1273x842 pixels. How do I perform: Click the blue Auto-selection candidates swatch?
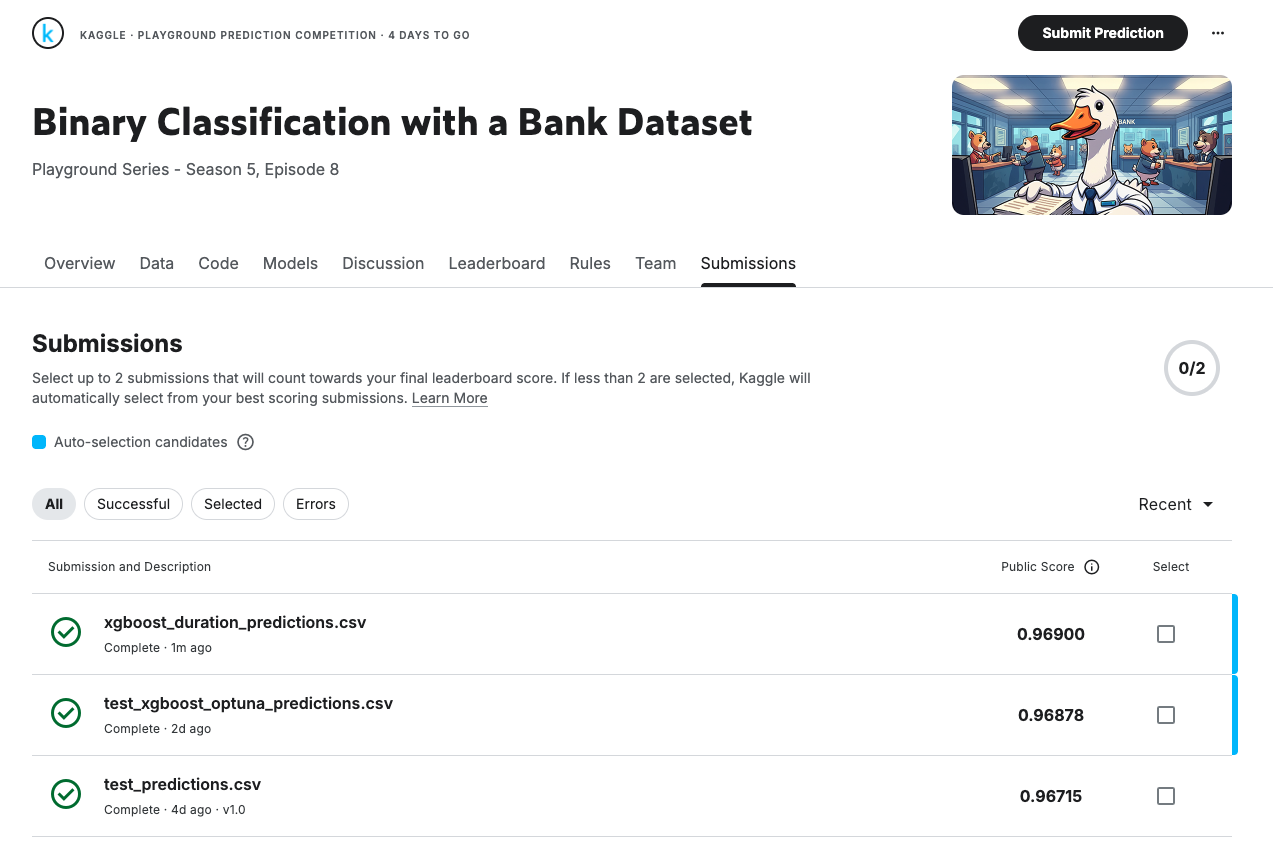pyautogui.click(x=39, y=442)
